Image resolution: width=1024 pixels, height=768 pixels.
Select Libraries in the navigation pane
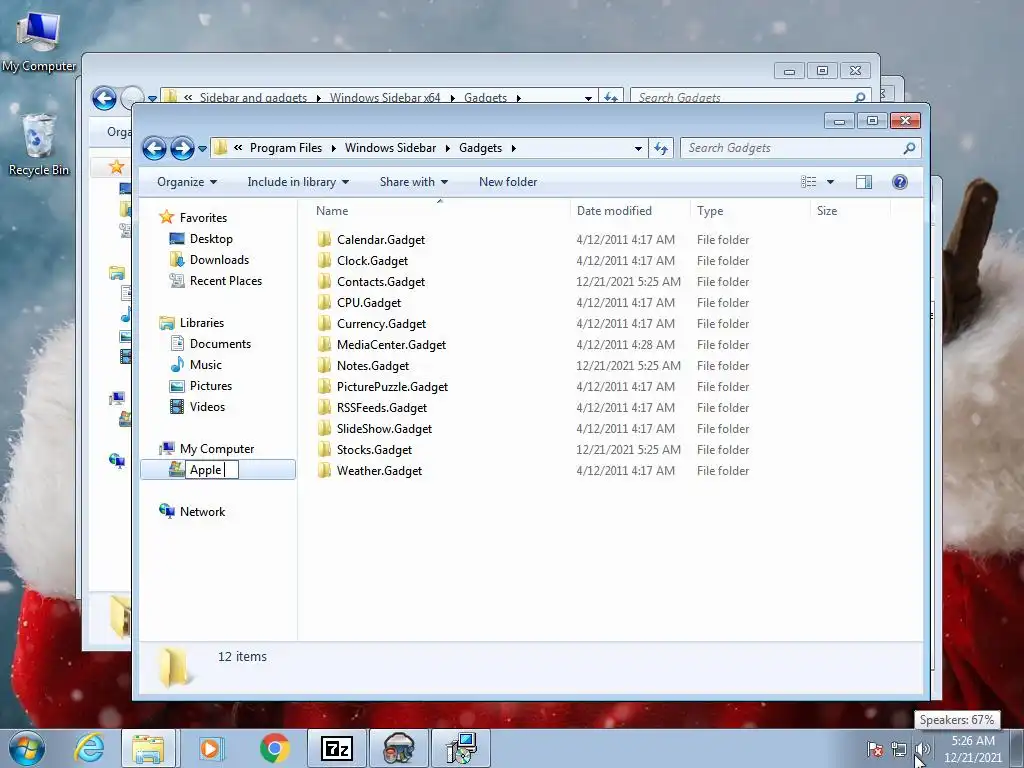(202, 323)
